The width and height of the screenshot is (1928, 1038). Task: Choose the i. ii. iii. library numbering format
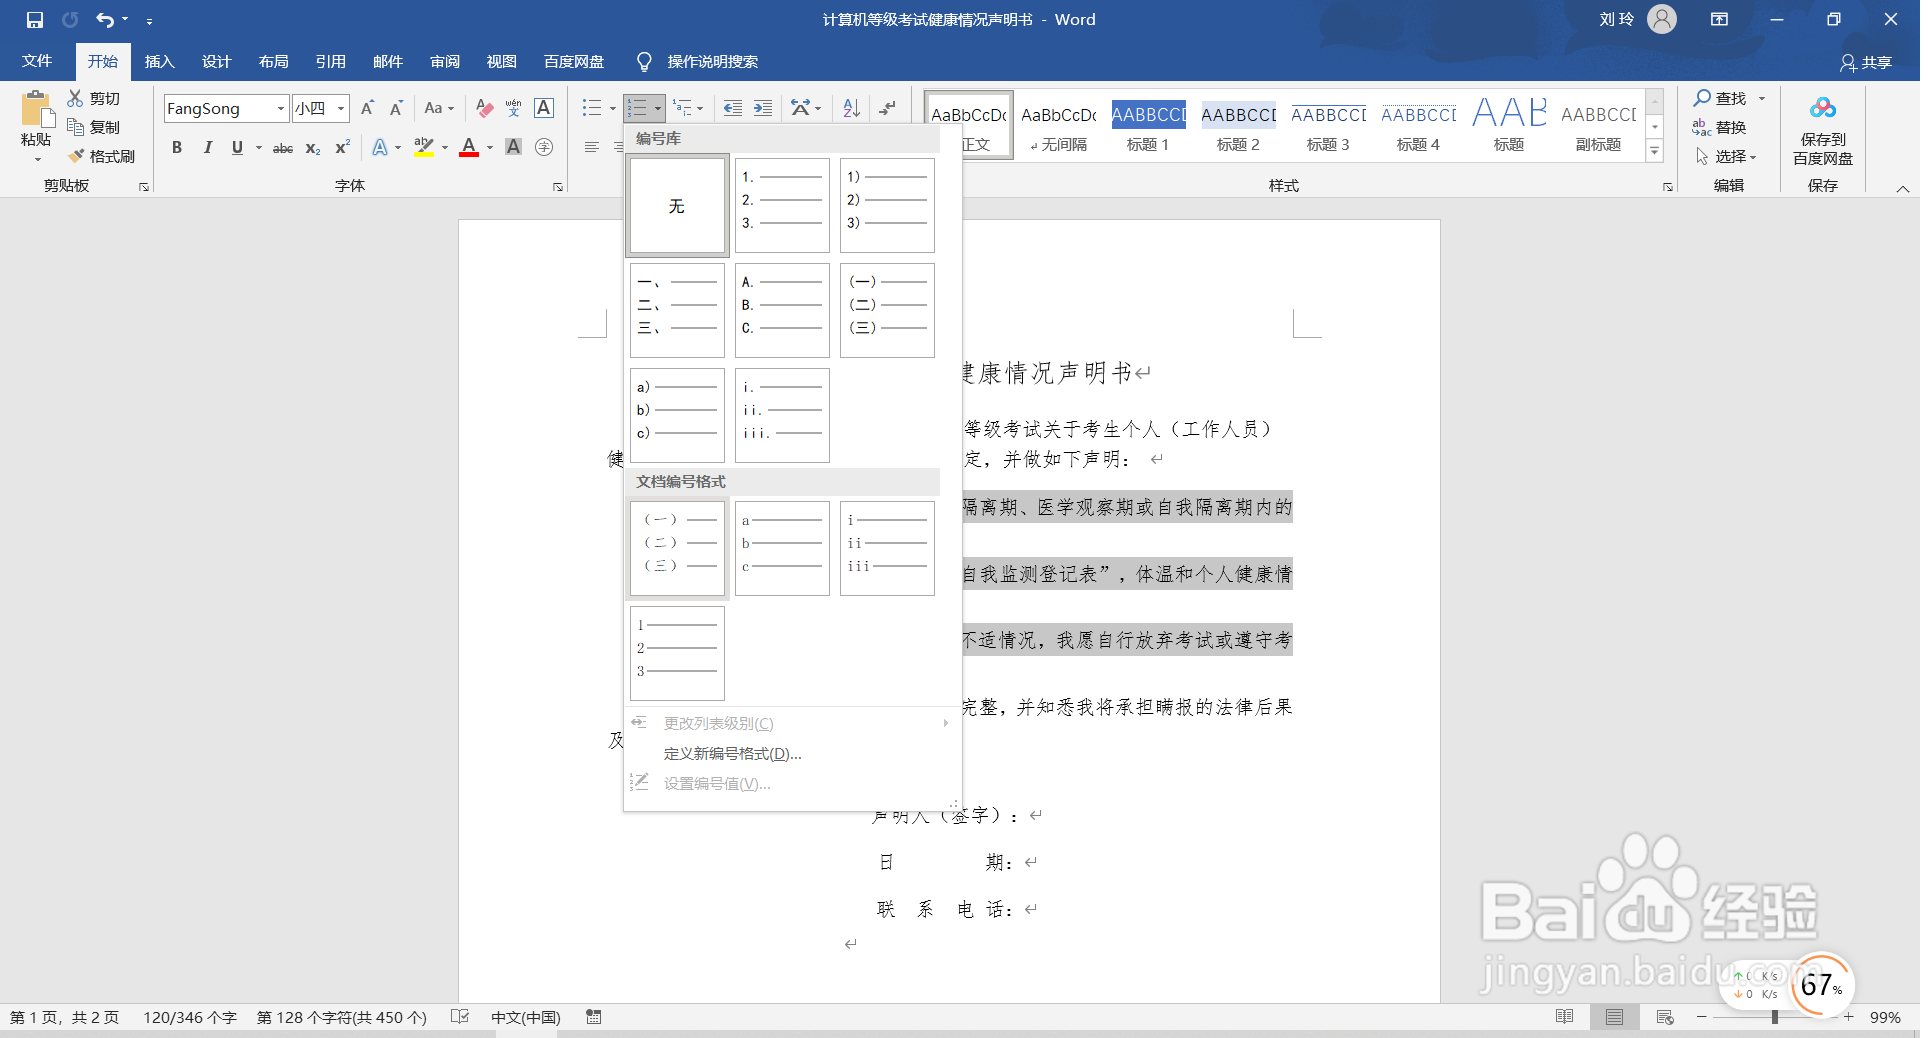782,415
